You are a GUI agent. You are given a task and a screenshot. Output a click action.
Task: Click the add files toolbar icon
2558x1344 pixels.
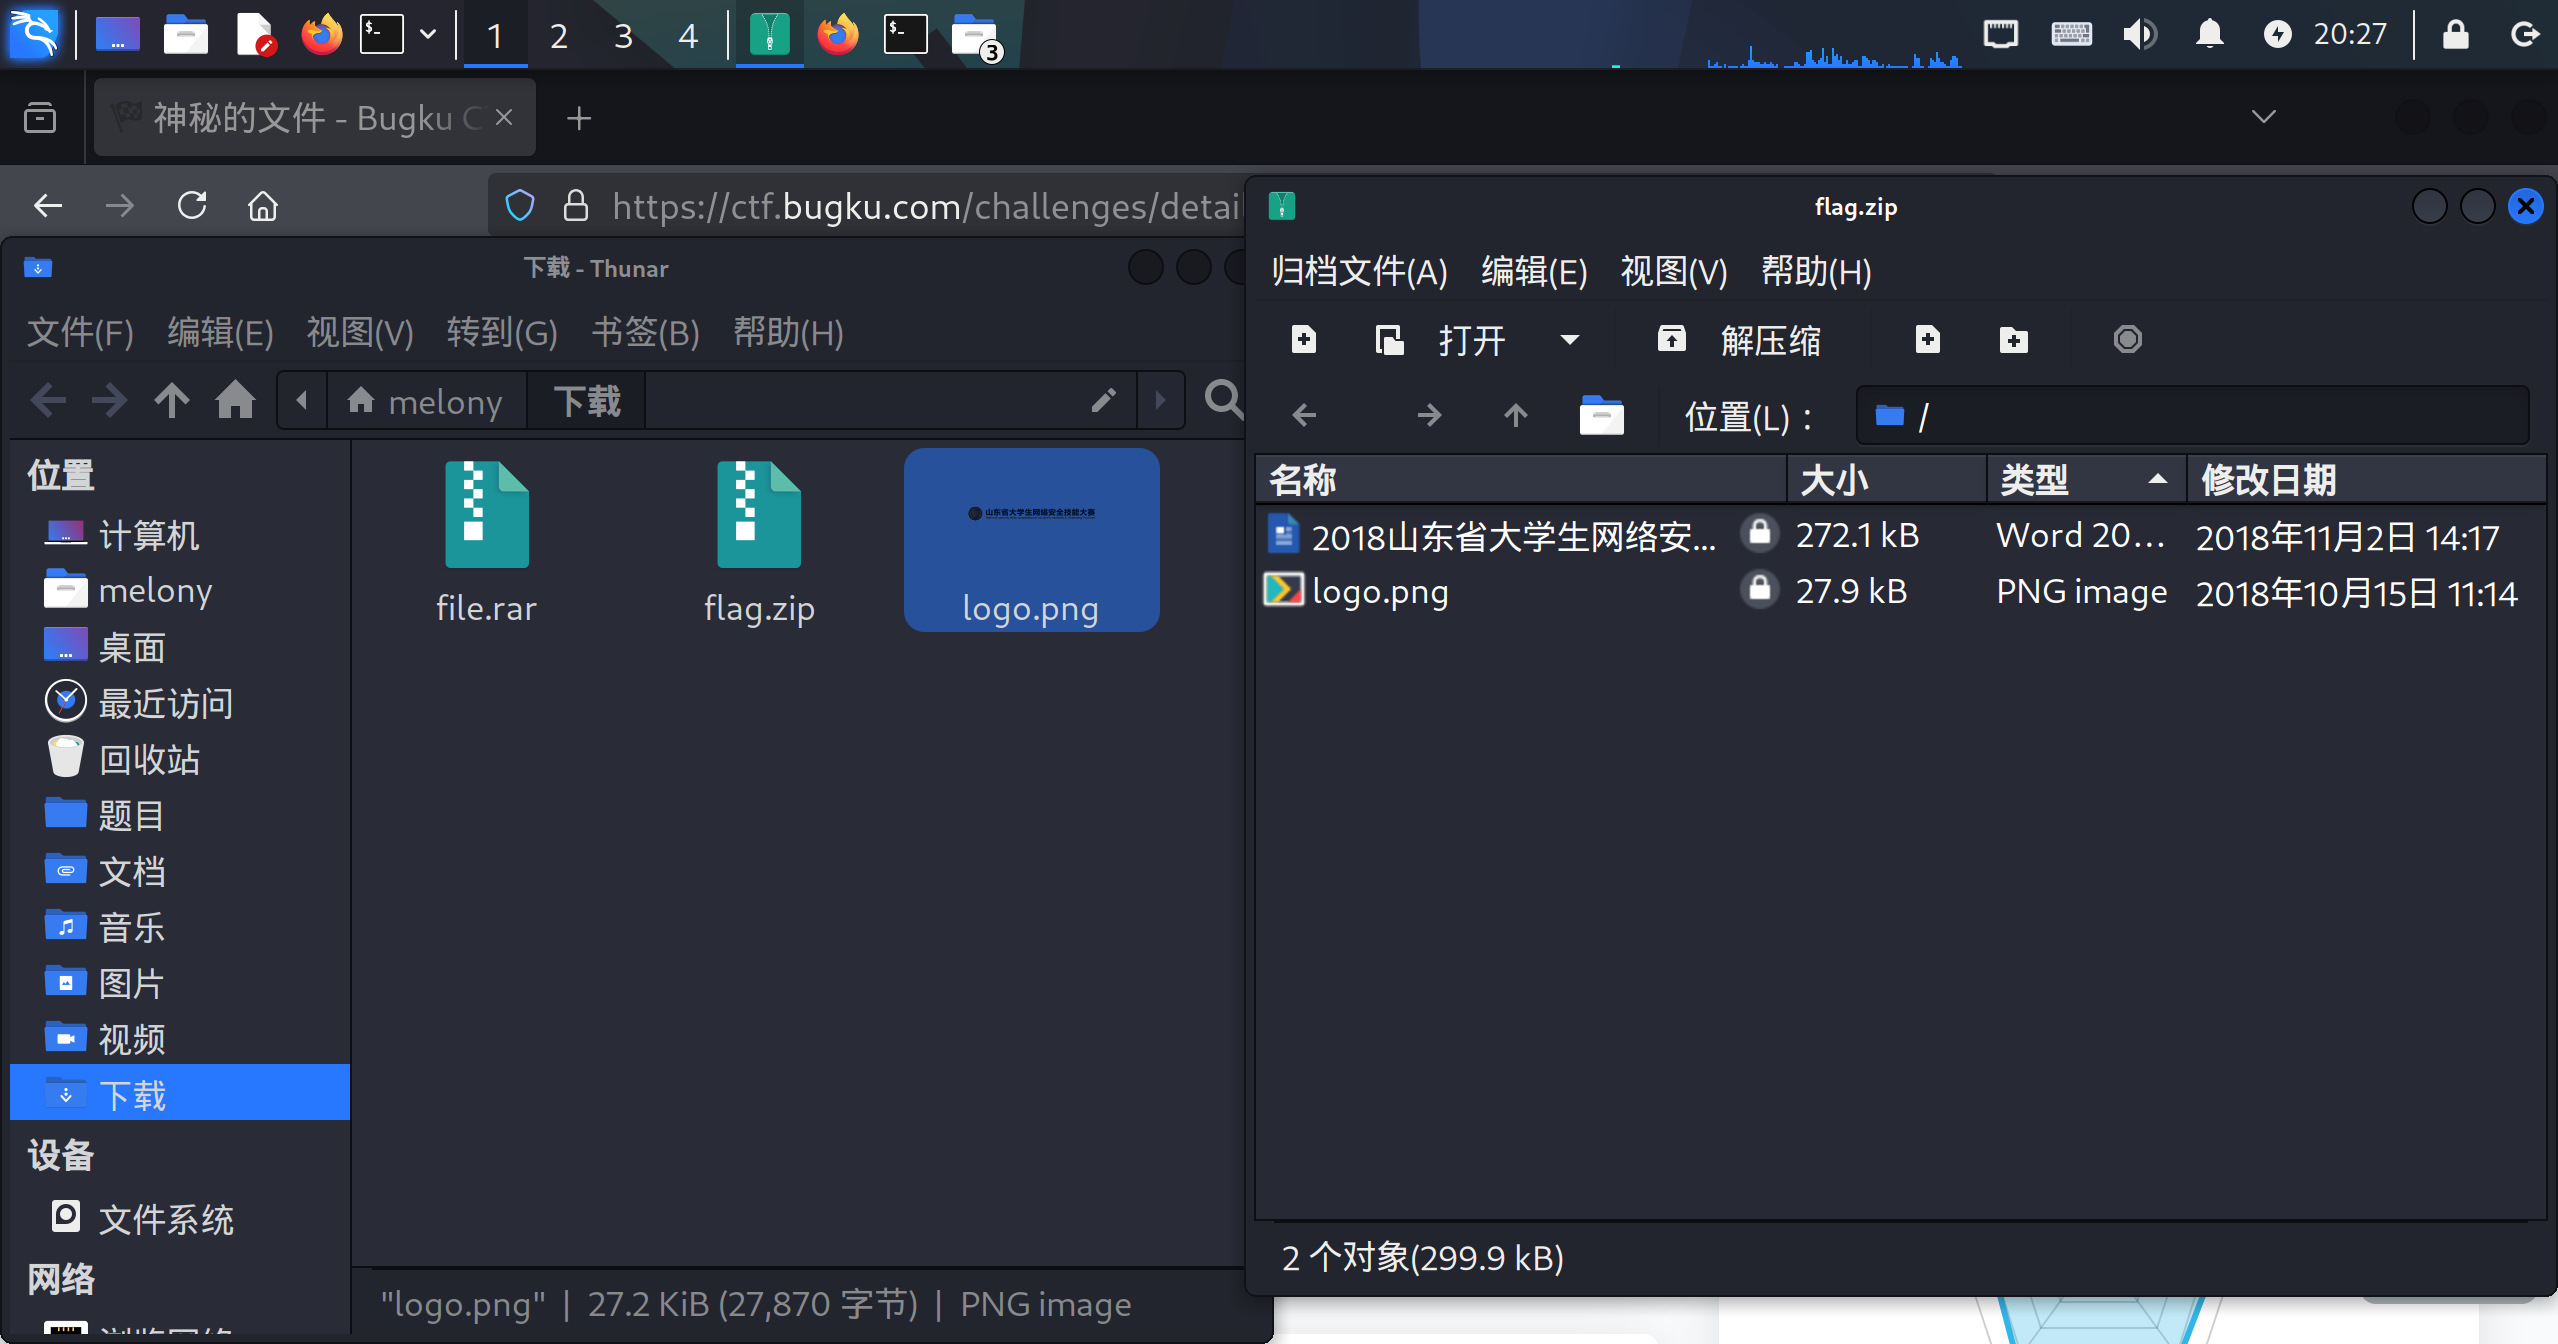click(x=1928, y=340)
